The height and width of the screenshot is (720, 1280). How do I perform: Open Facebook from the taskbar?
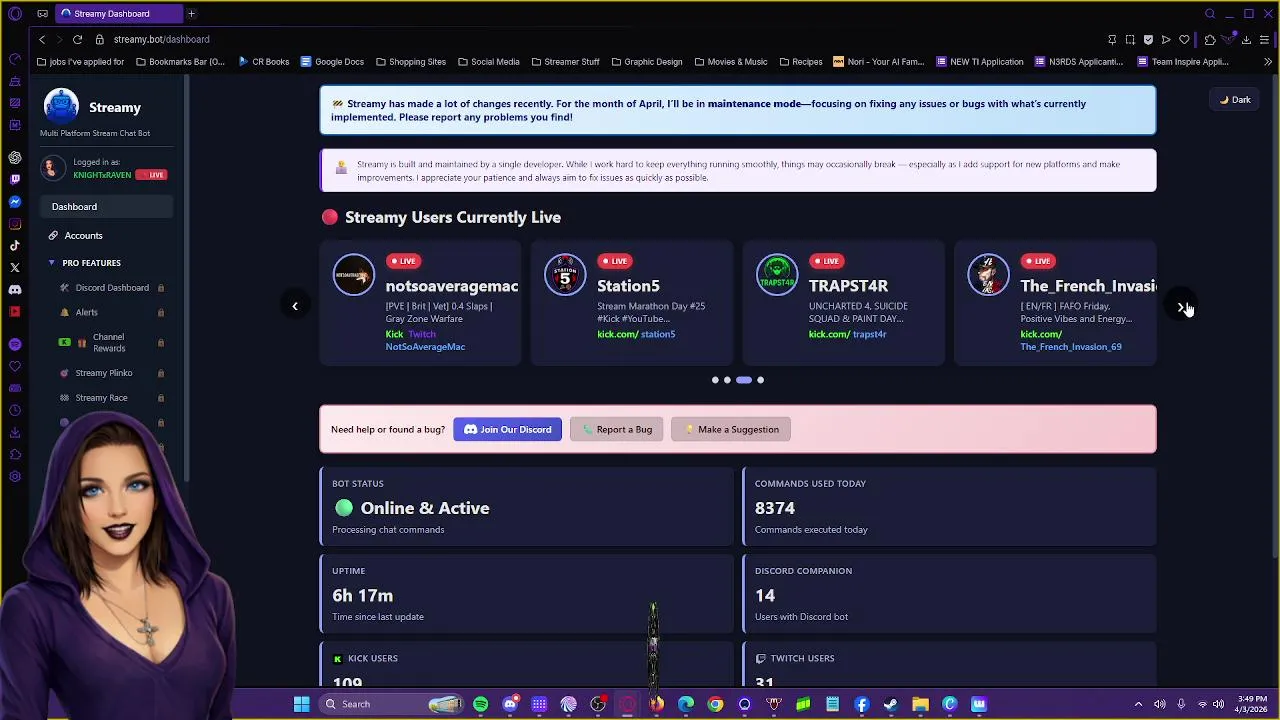point(861,704)
